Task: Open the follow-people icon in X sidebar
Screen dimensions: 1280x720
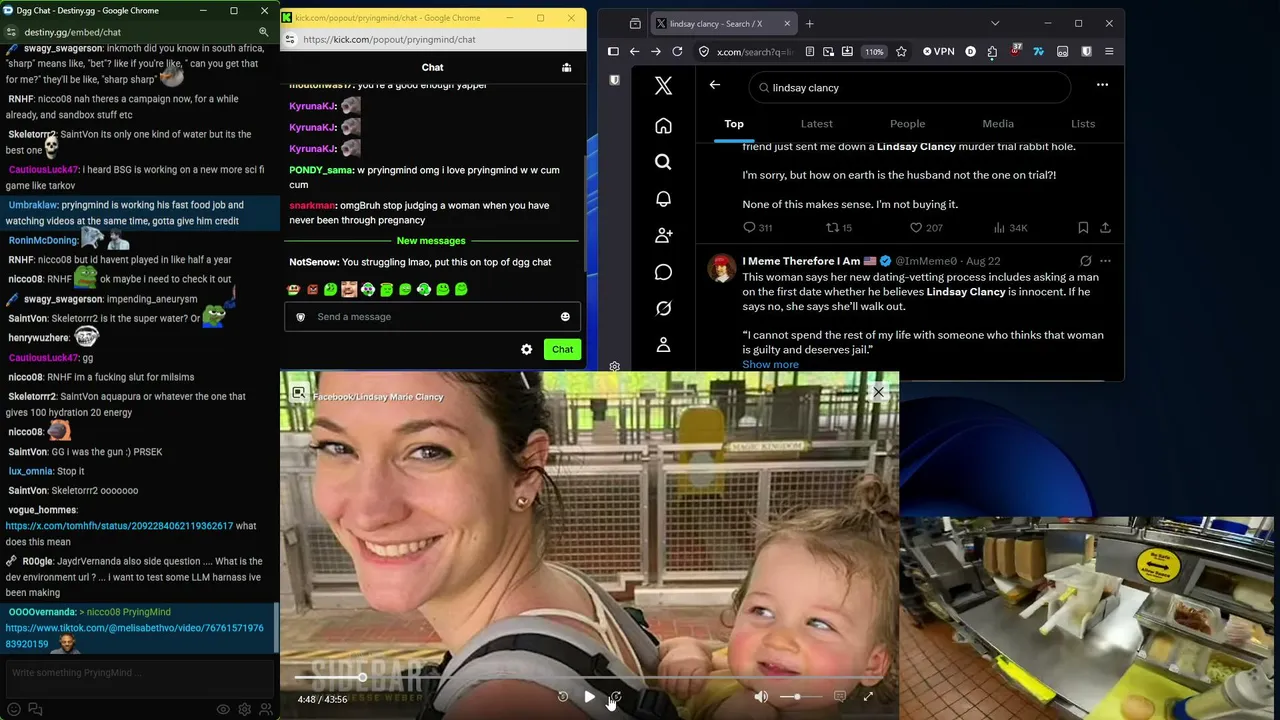Action: point(663,236)
